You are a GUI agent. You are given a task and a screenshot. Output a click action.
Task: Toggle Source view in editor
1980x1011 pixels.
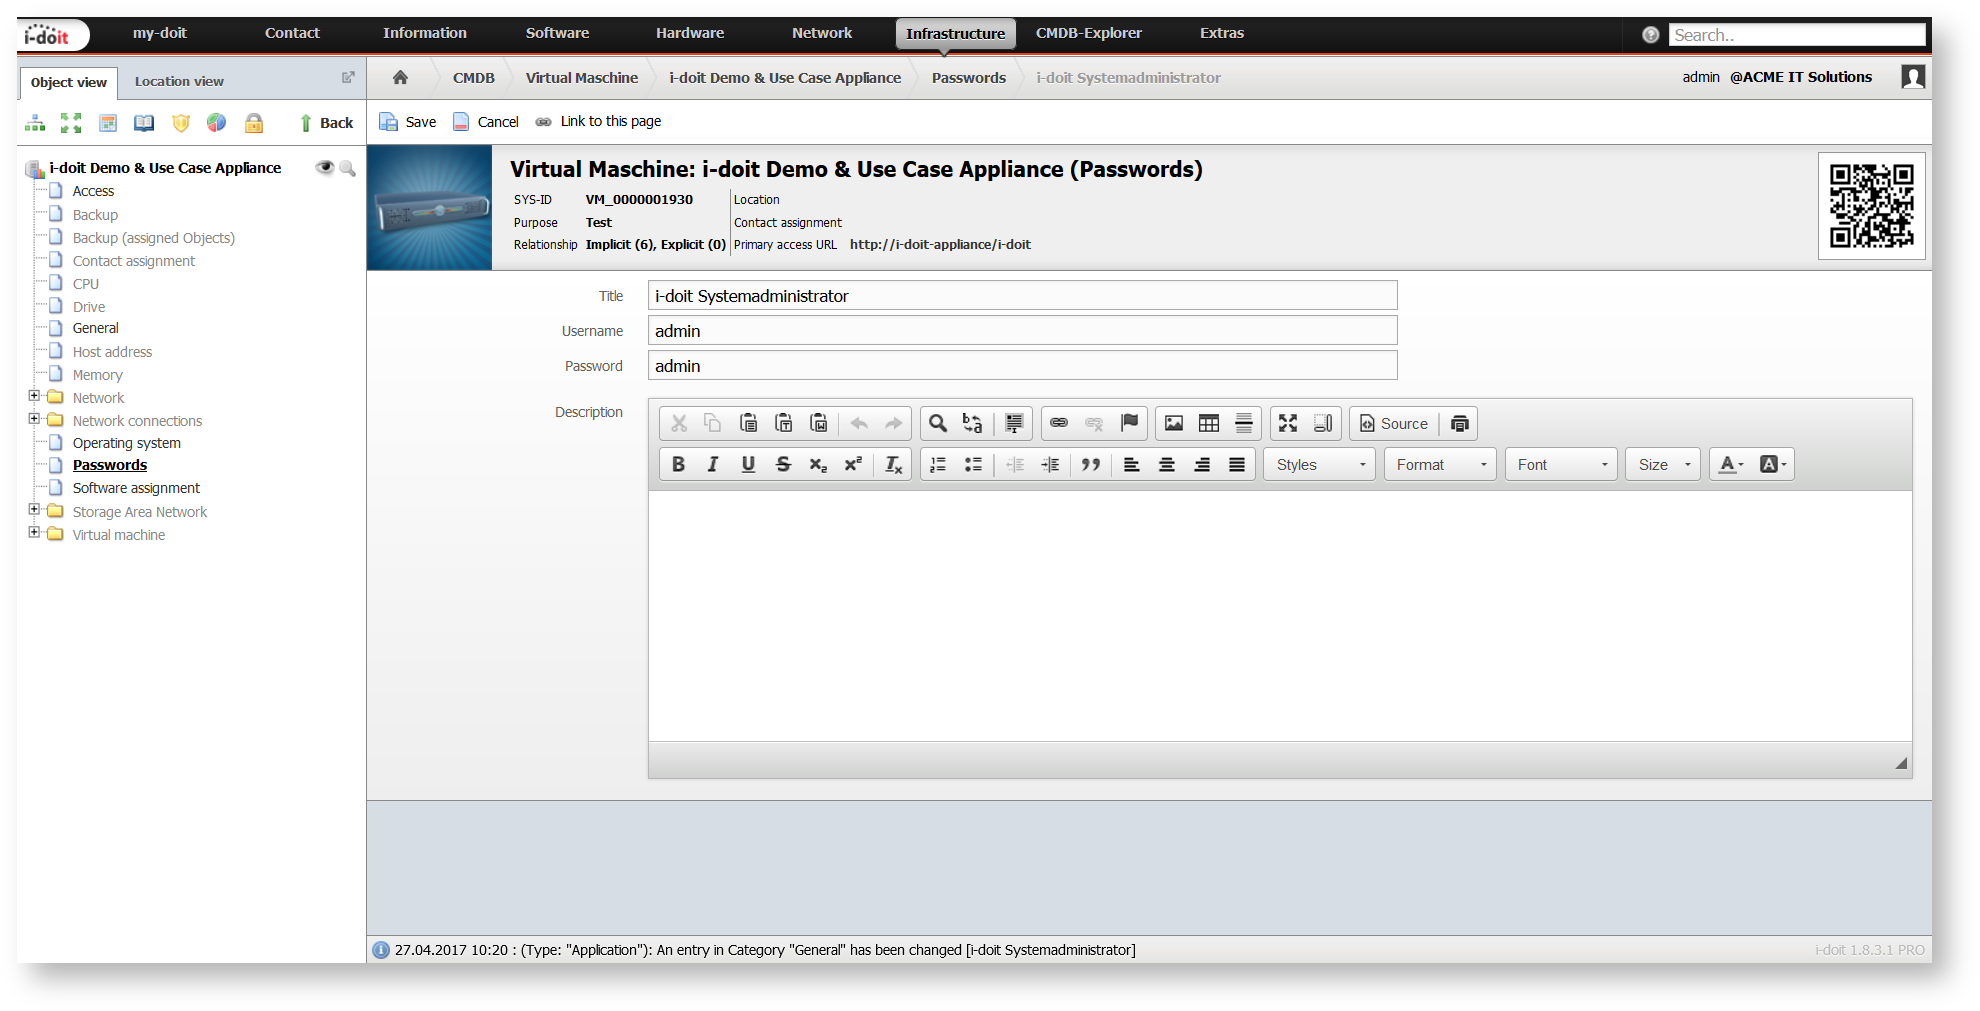pos(1393,424)
